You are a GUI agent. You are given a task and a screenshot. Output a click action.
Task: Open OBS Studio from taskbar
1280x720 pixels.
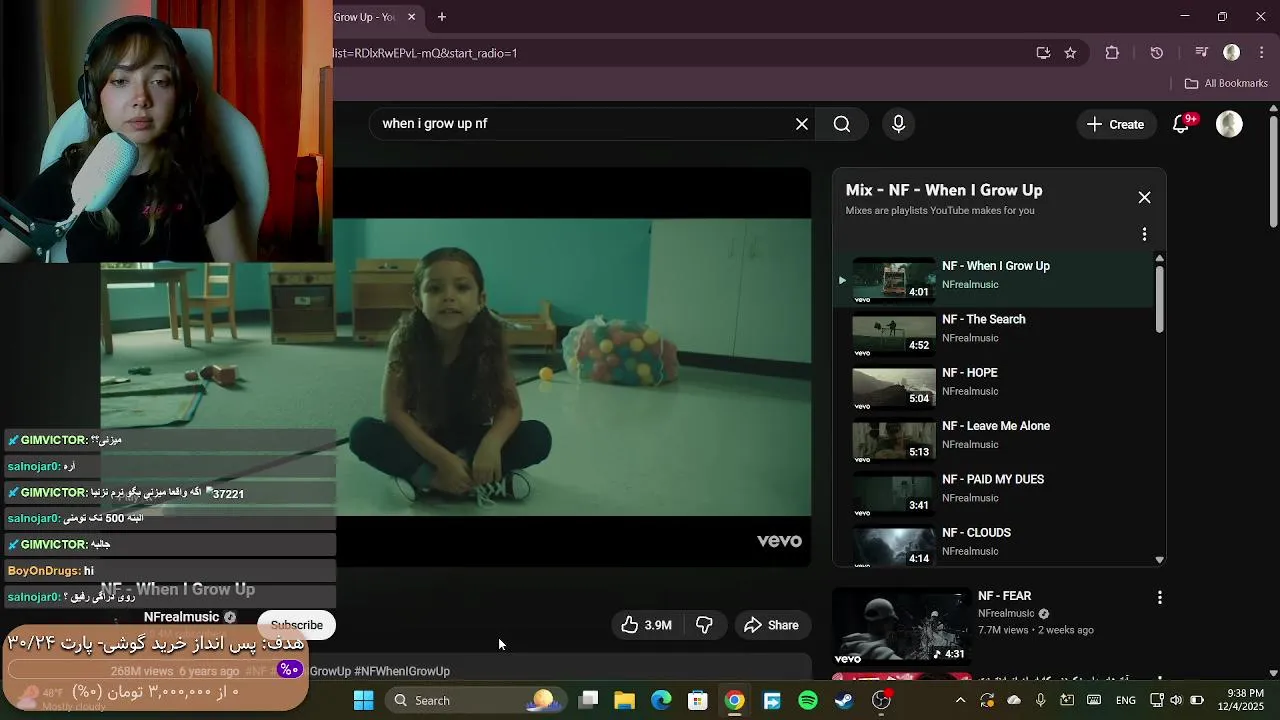(881, 700)
